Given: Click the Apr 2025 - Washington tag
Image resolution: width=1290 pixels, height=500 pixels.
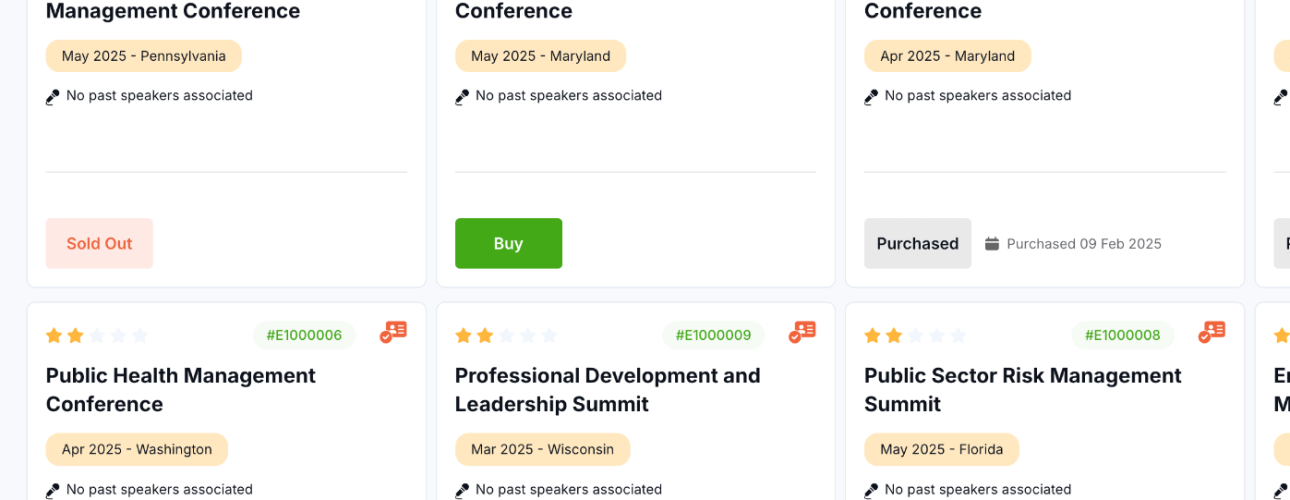Looking at the screenshot, I should [137, 449].
